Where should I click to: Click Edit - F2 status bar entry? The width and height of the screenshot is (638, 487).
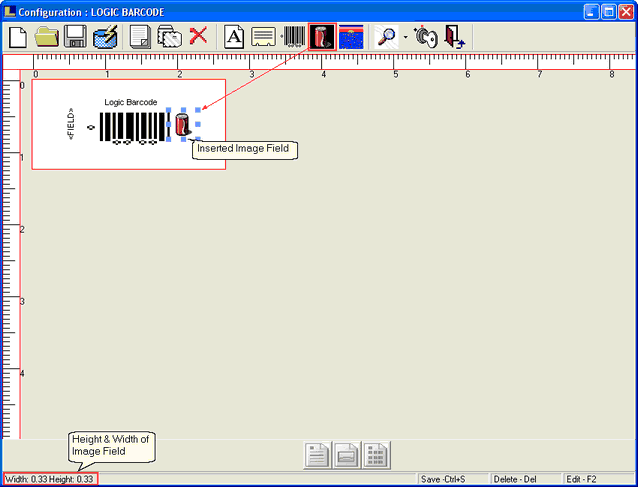pyautogui.click(x=599, y=479)
